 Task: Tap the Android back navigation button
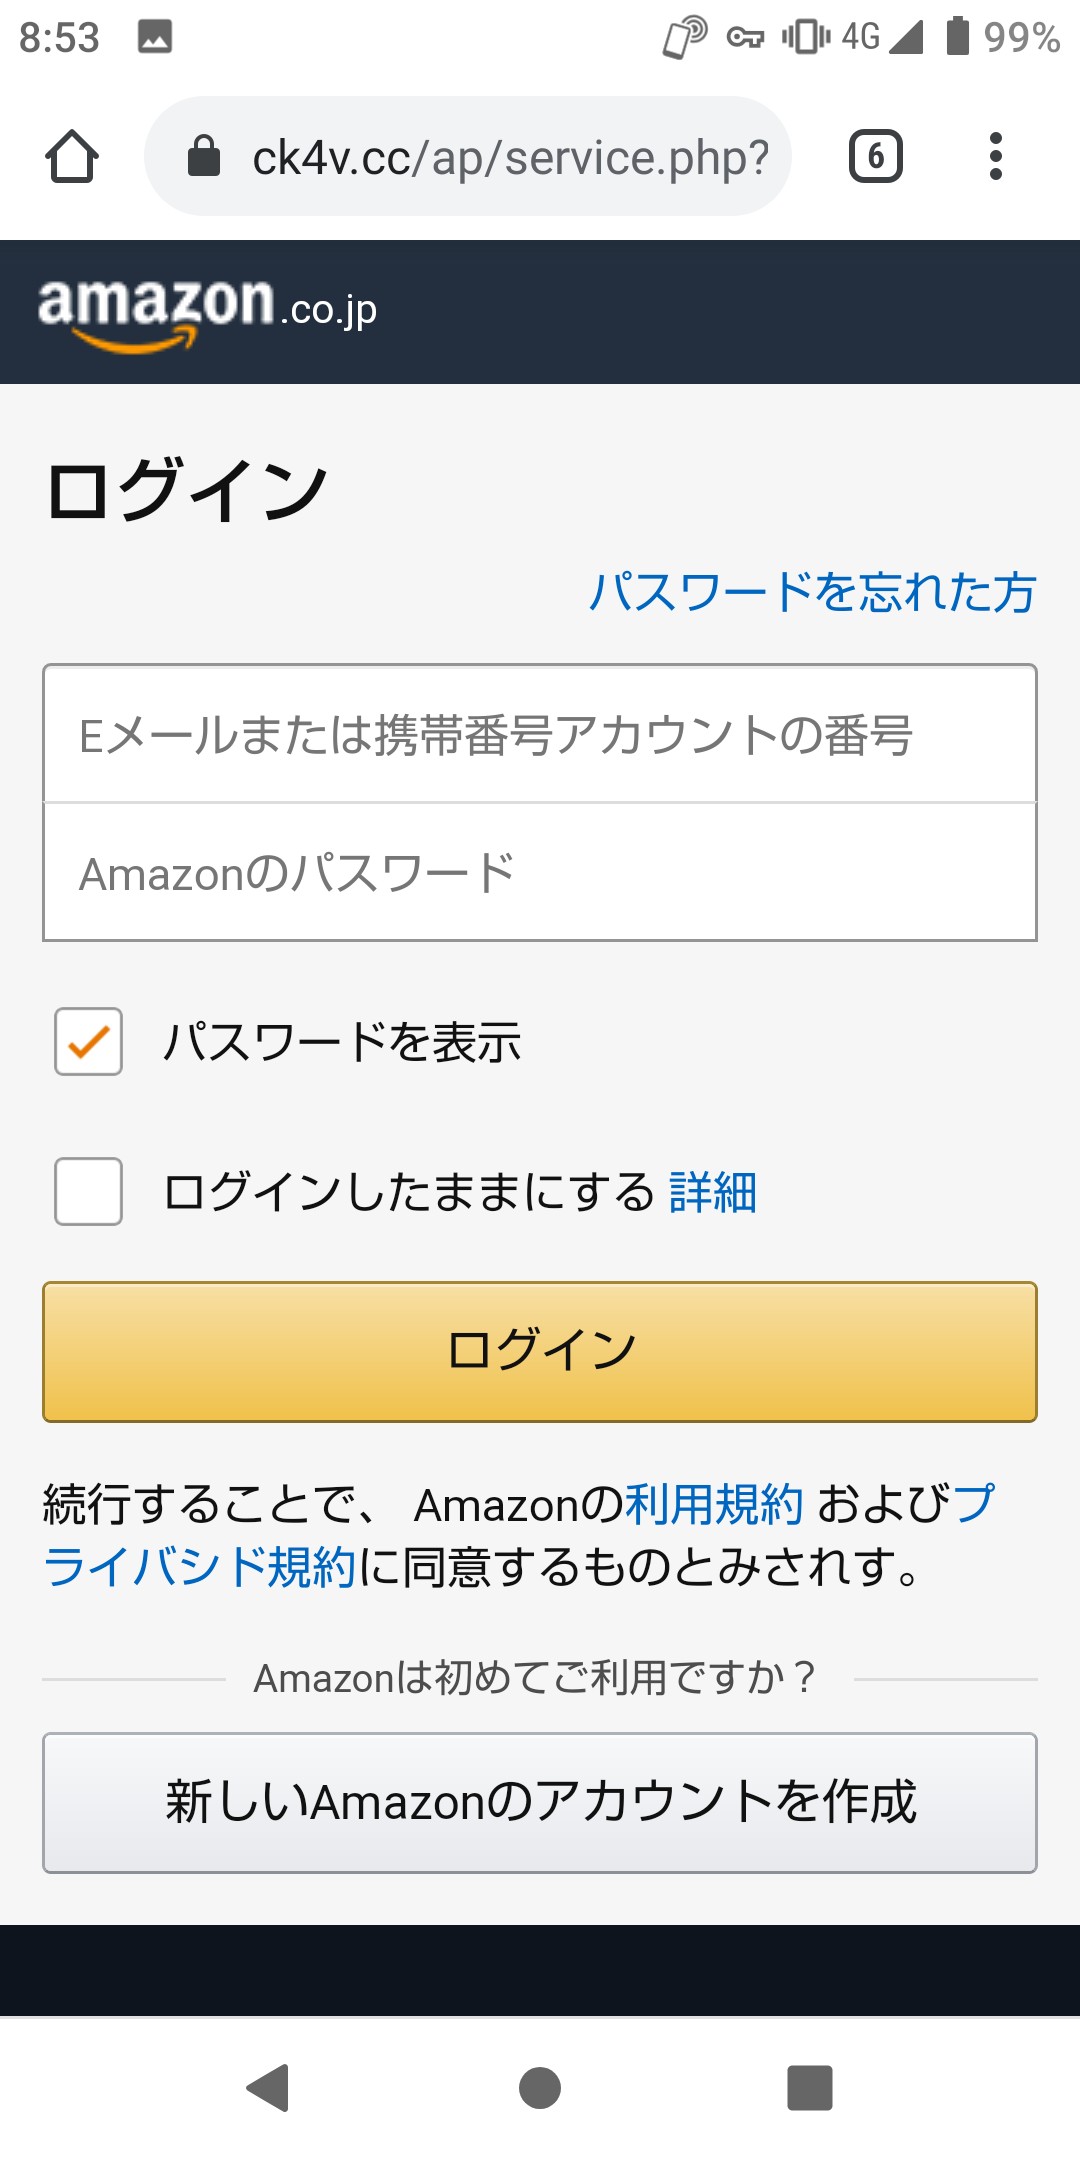[x=268, y=2088]
